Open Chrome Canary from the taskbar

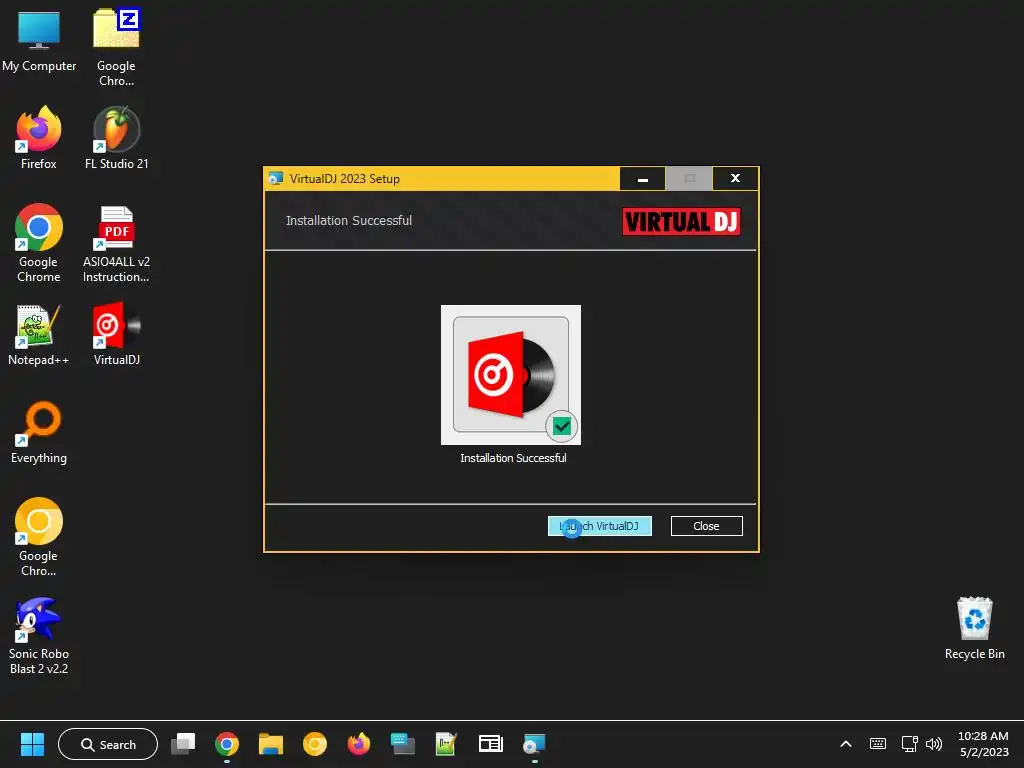[x=315, y=744]
